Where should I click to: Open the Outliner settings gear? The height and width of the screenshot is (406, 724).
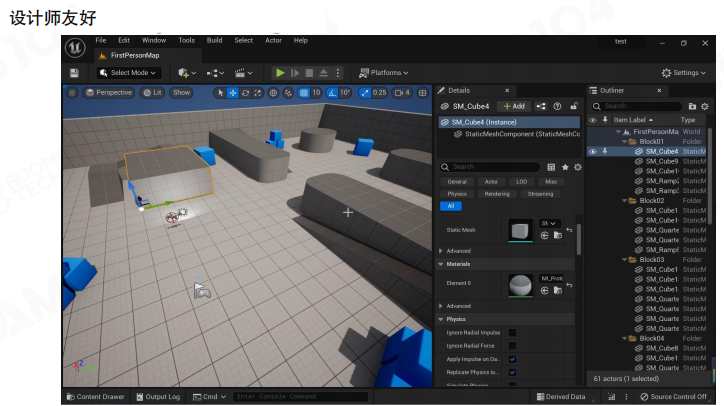(705, 106)
